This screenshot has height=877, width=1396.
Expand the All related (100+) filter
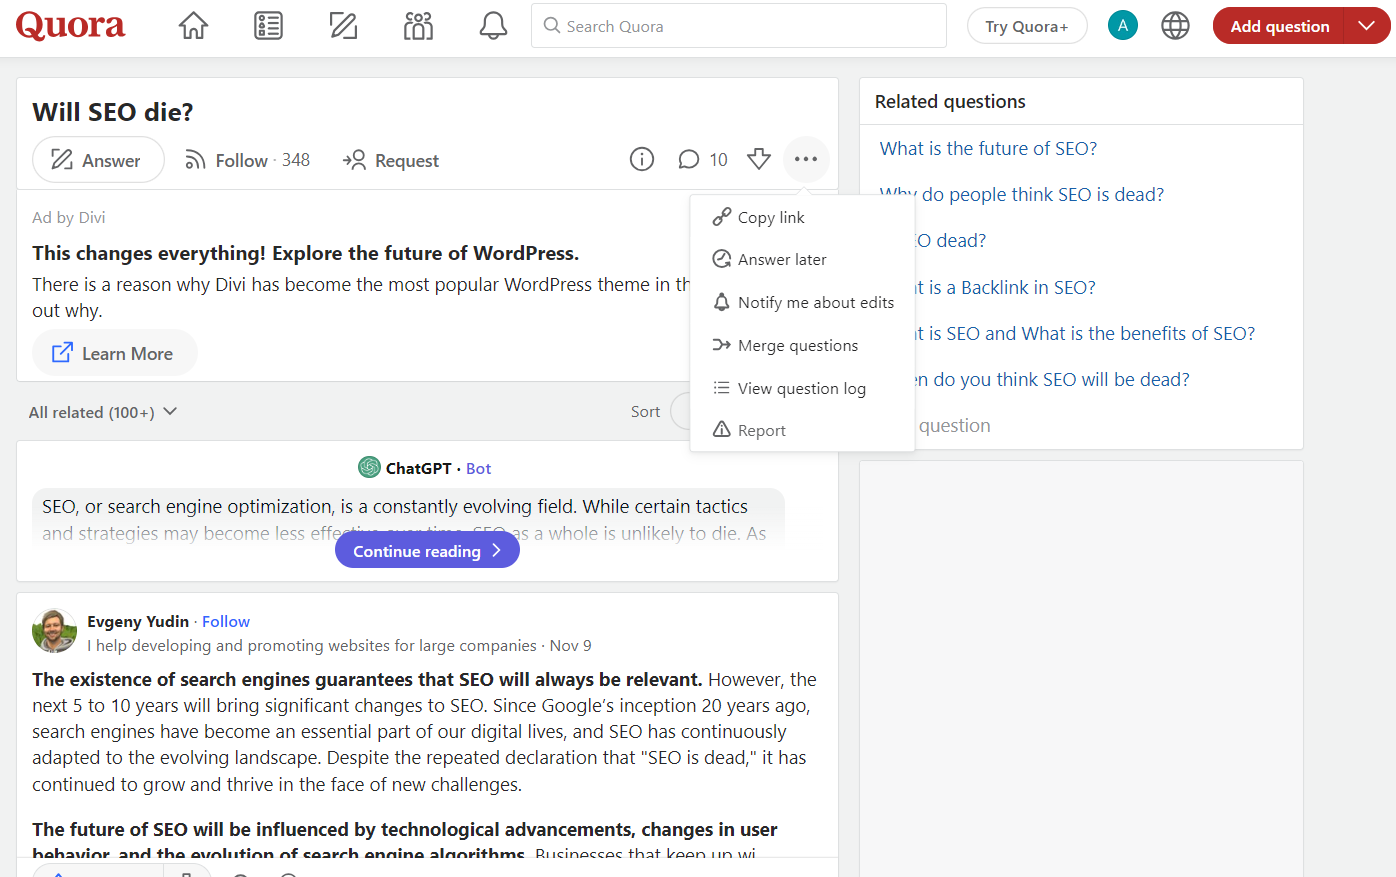(103, 412)
